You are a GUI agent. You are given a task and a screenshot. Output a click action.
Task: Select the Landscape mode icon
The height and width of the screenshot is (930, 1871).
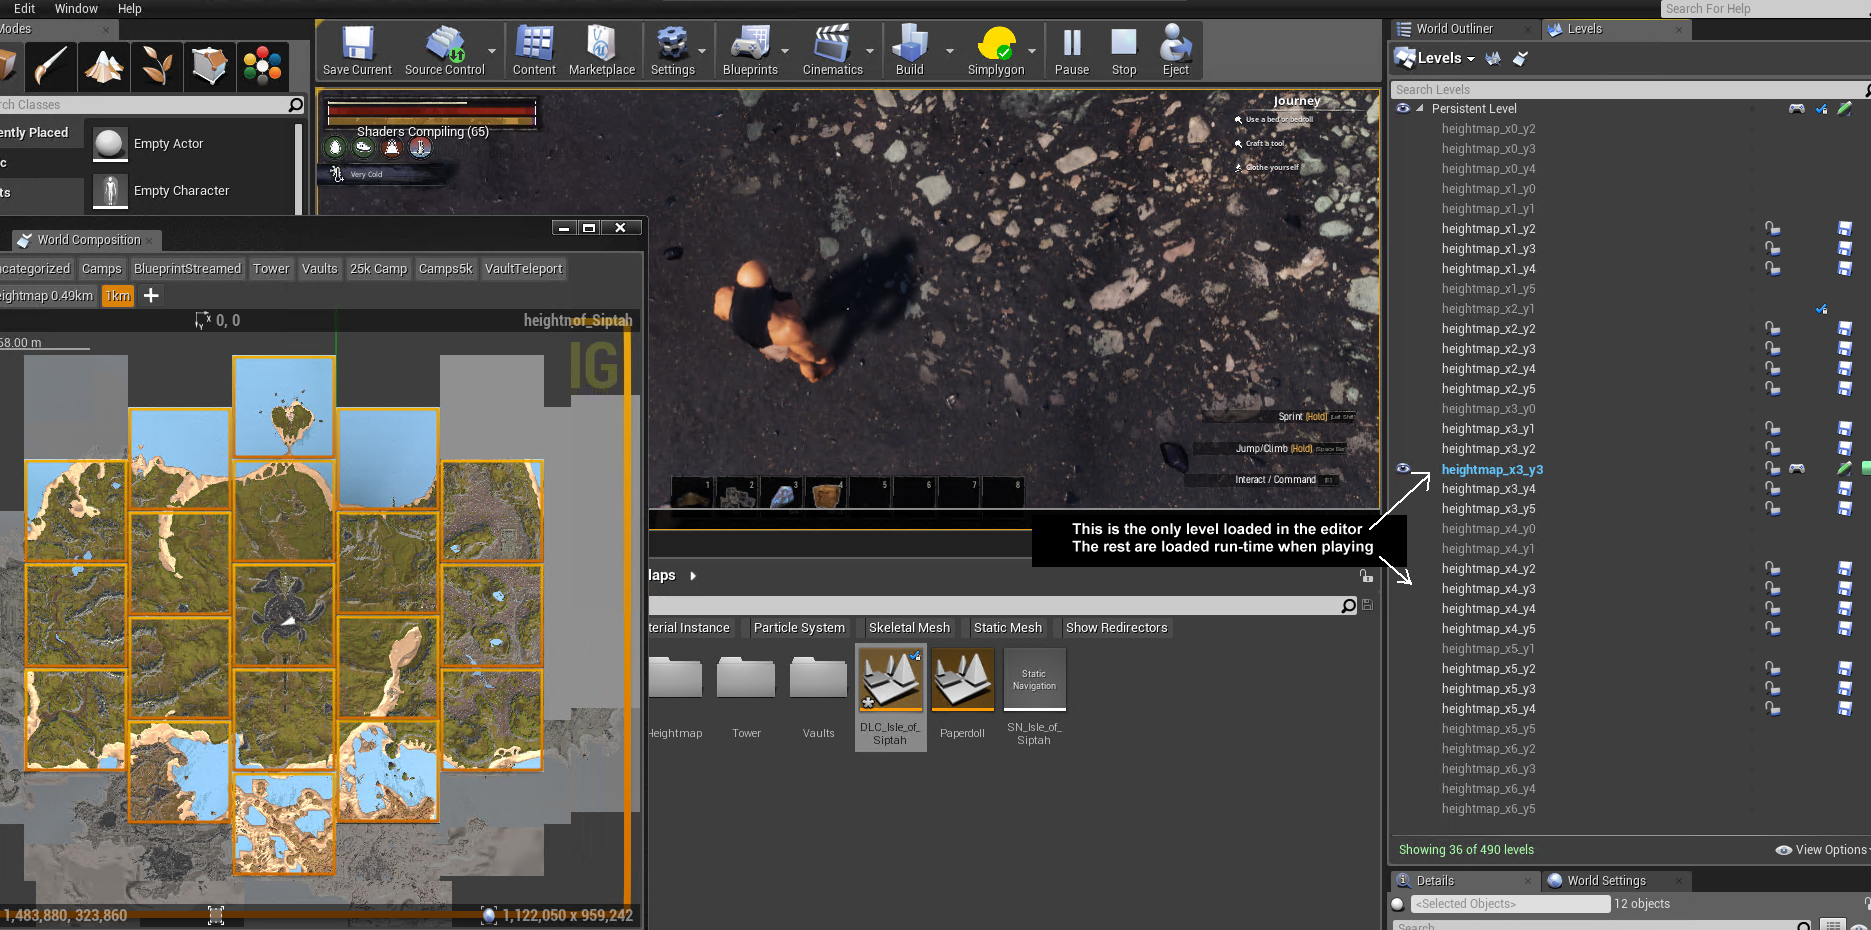(x=104, y=66)
